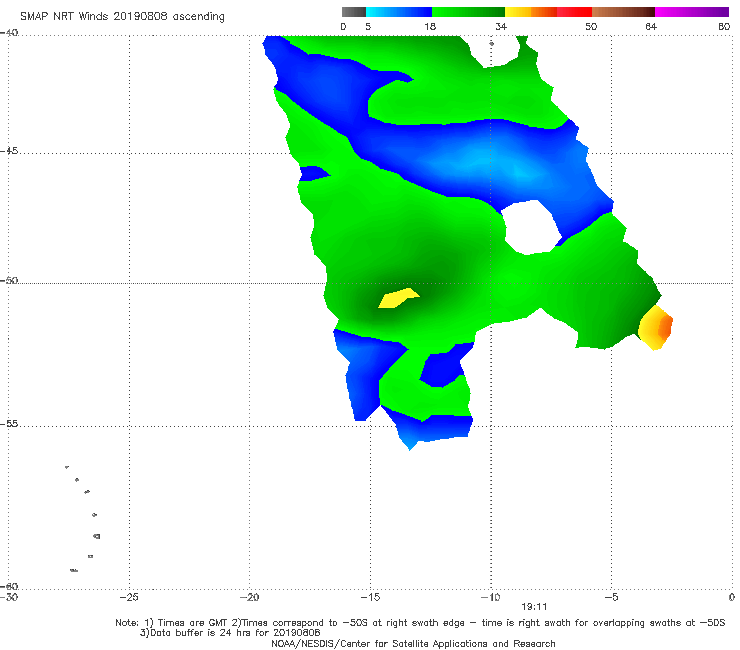
Task: Click the longitude label '-5'
Action: coord(611,597)
